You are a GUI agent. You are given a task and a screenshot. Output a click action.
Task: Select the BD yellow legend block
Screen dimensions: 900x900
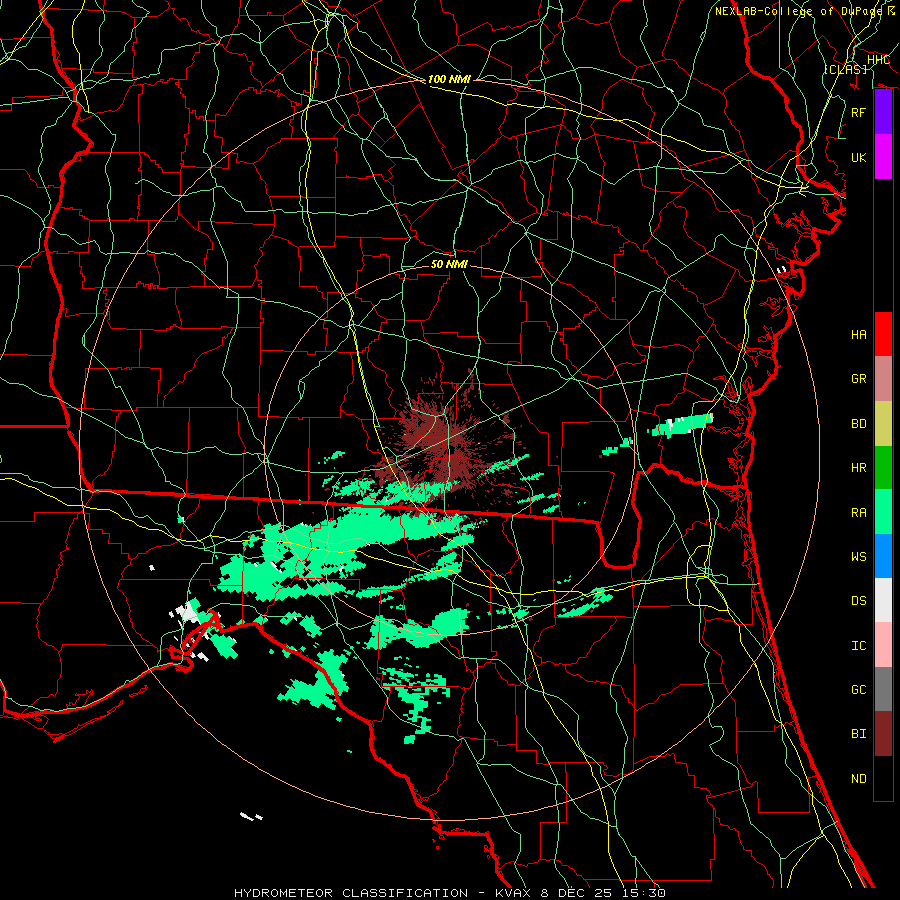coord(883,424)
